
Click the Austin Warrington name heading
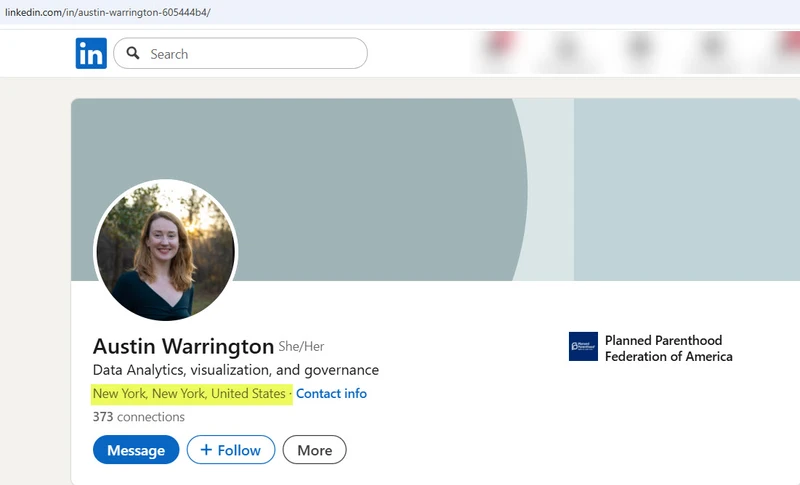183,347
